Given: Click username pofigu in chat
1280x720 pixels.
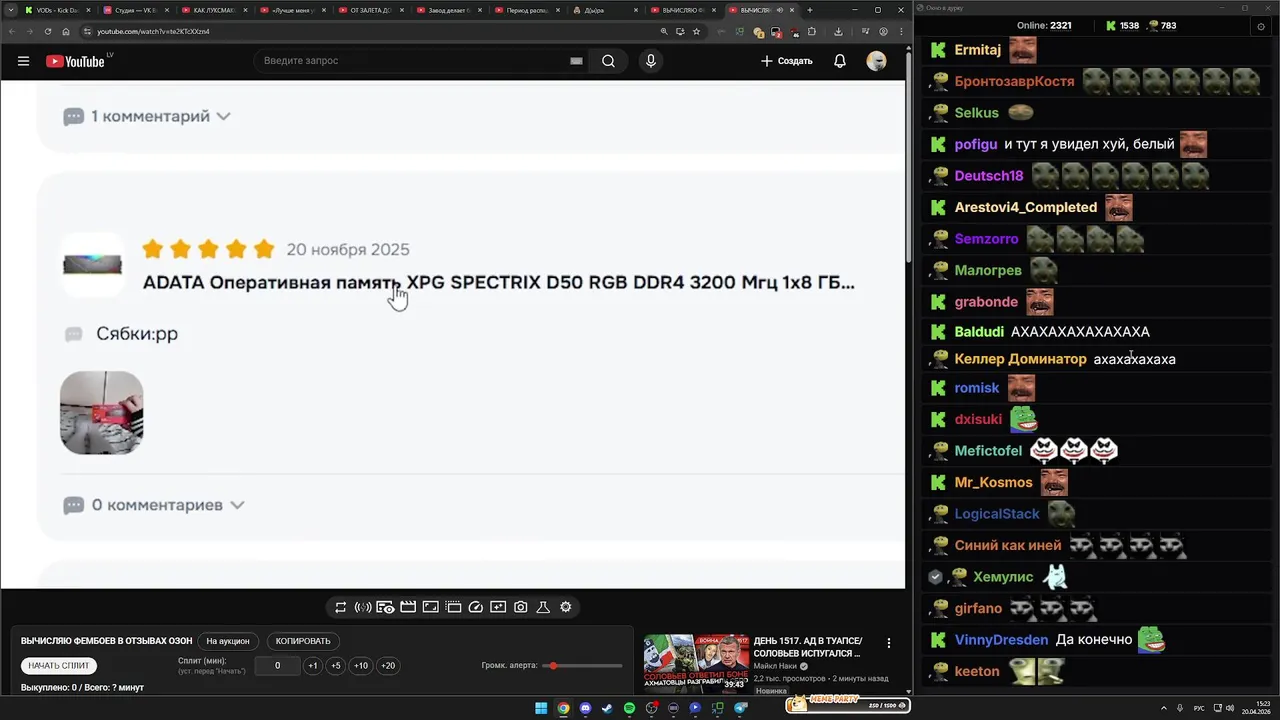Looking at the screenshot, I should coord(976,144).
